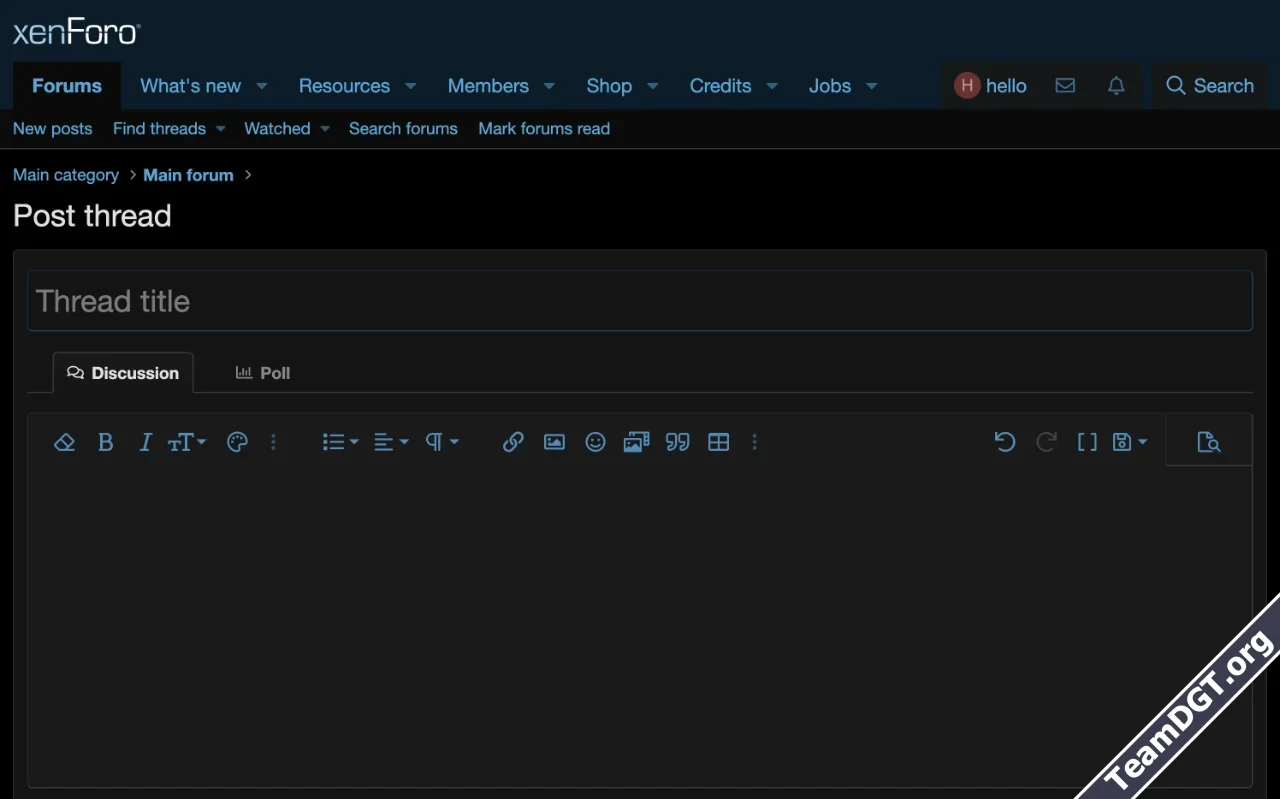The image size is (1280, 799).
Task: Expand the font size dropdown
Action: coord(187,442)
